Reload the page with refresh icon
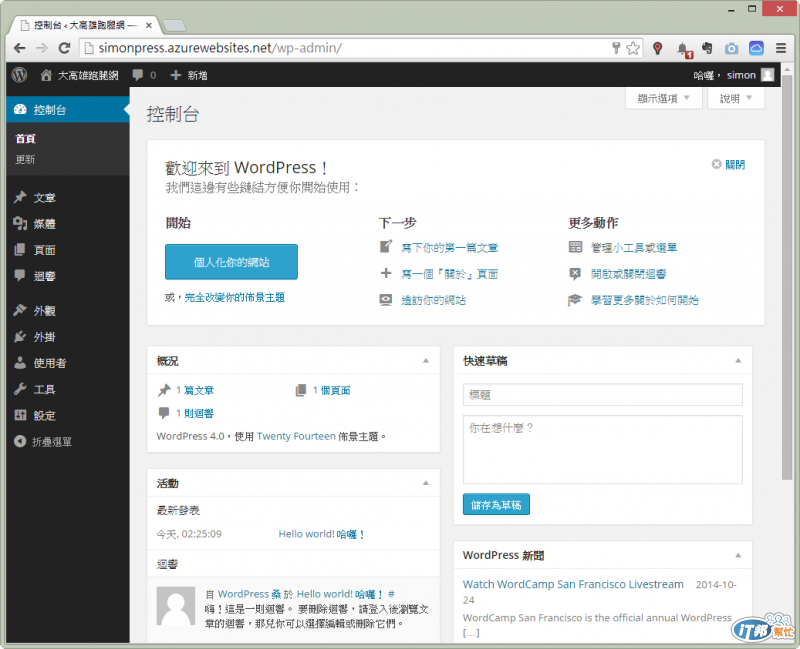Screen dimensions: 800x649 click(x=64, y=48)
